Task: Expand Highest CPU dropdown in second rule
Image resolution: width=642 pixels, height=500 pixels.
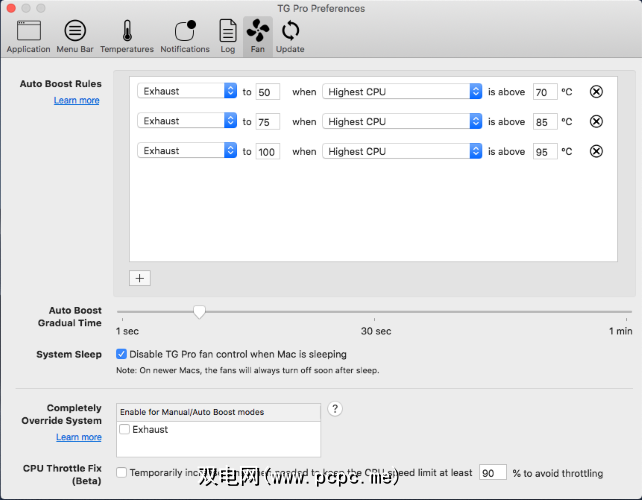Action: coord(402,122)
